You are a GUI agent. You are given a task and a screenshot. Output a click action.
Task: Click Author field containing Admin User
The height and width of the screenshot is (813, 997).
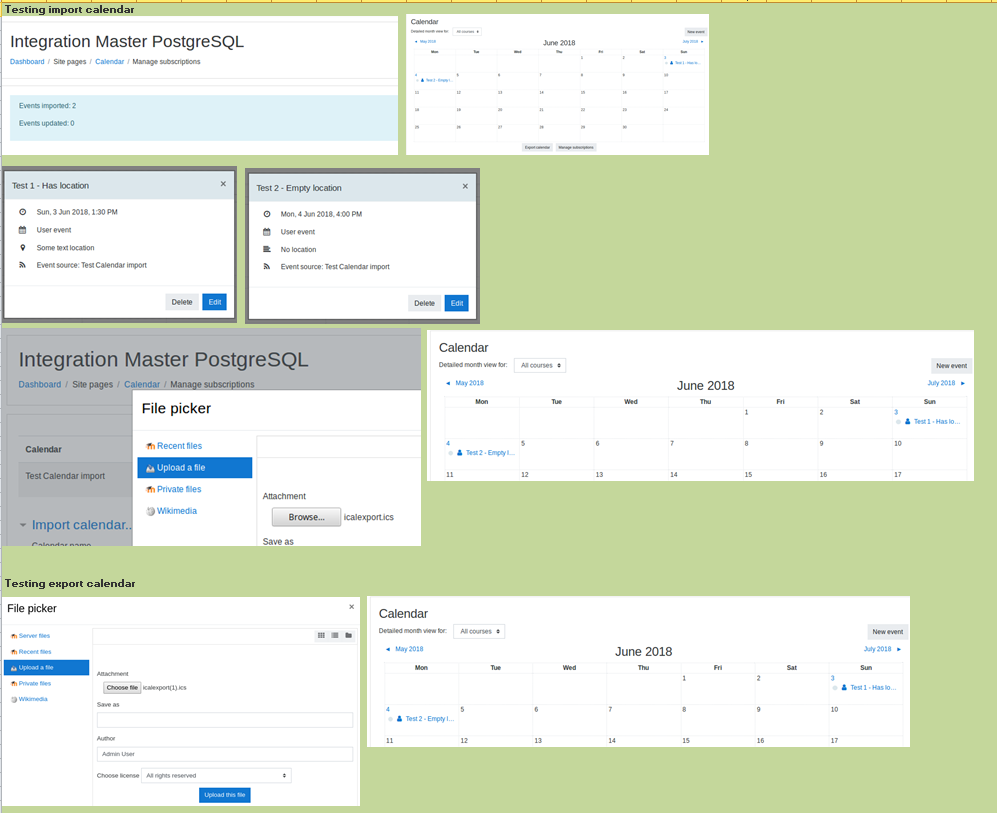coord(224,754)
